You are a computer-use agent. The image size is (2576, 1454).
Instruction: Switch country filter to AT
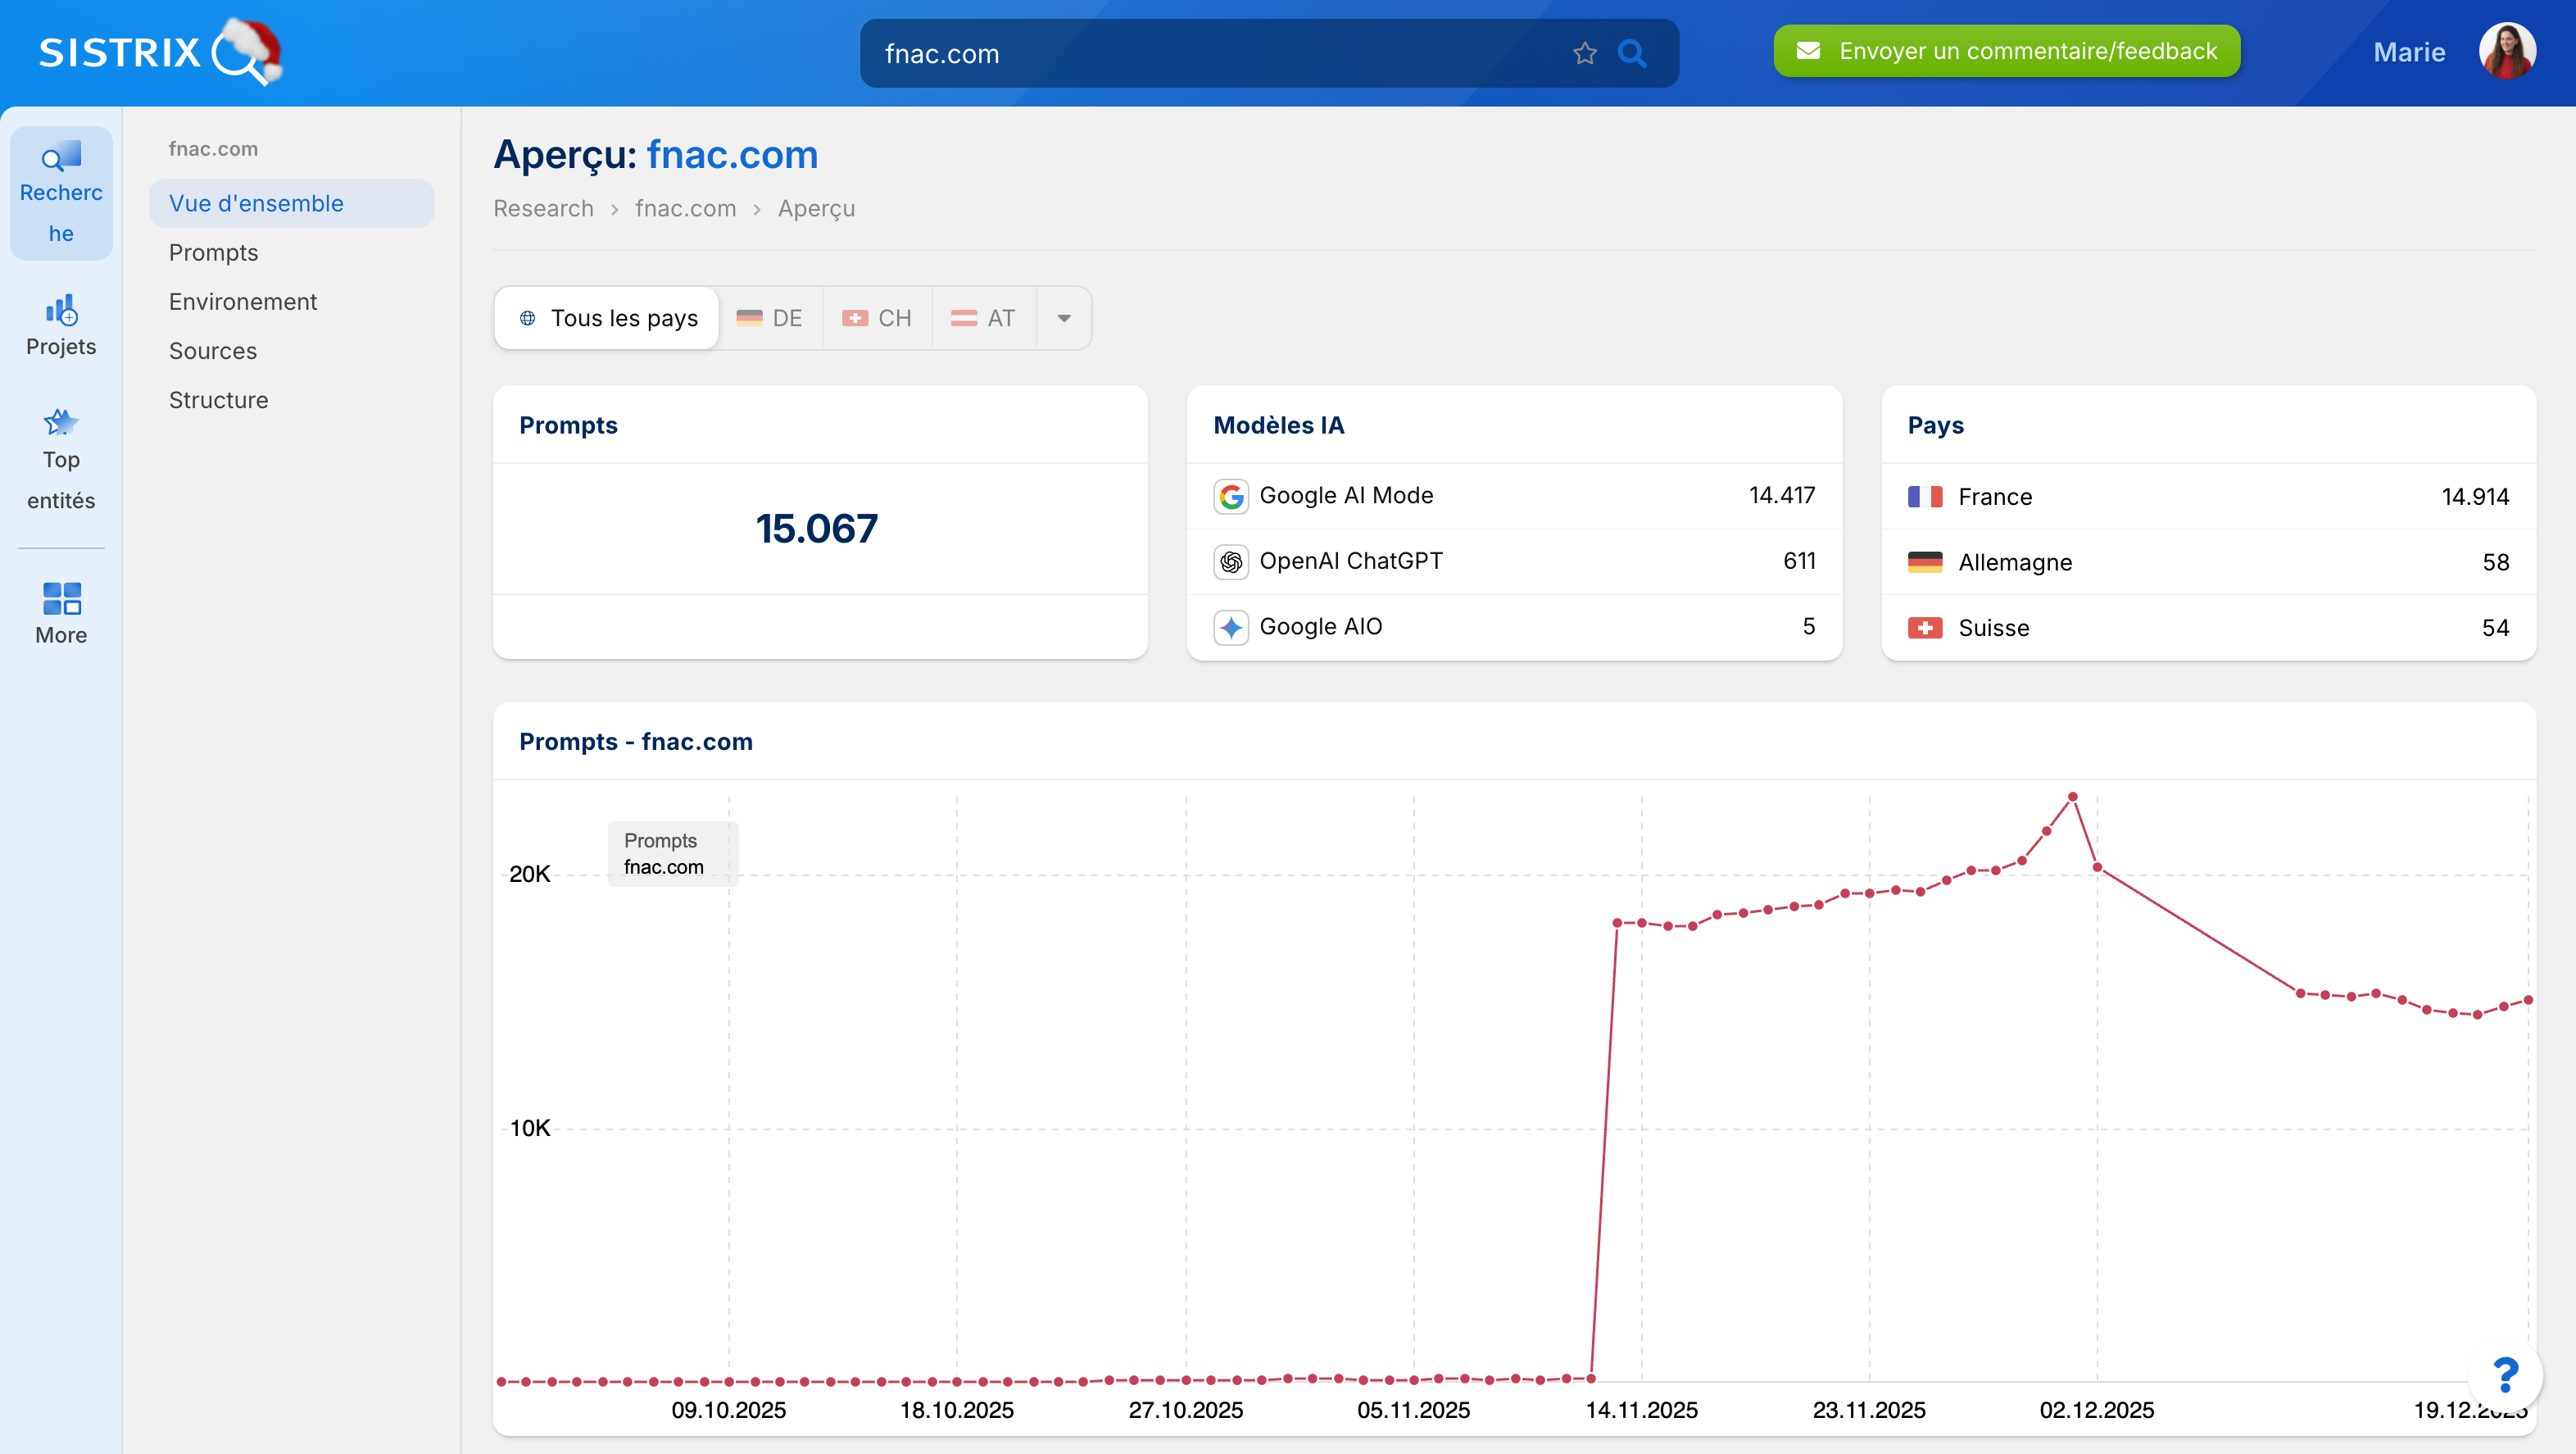(x=983, y=318)
